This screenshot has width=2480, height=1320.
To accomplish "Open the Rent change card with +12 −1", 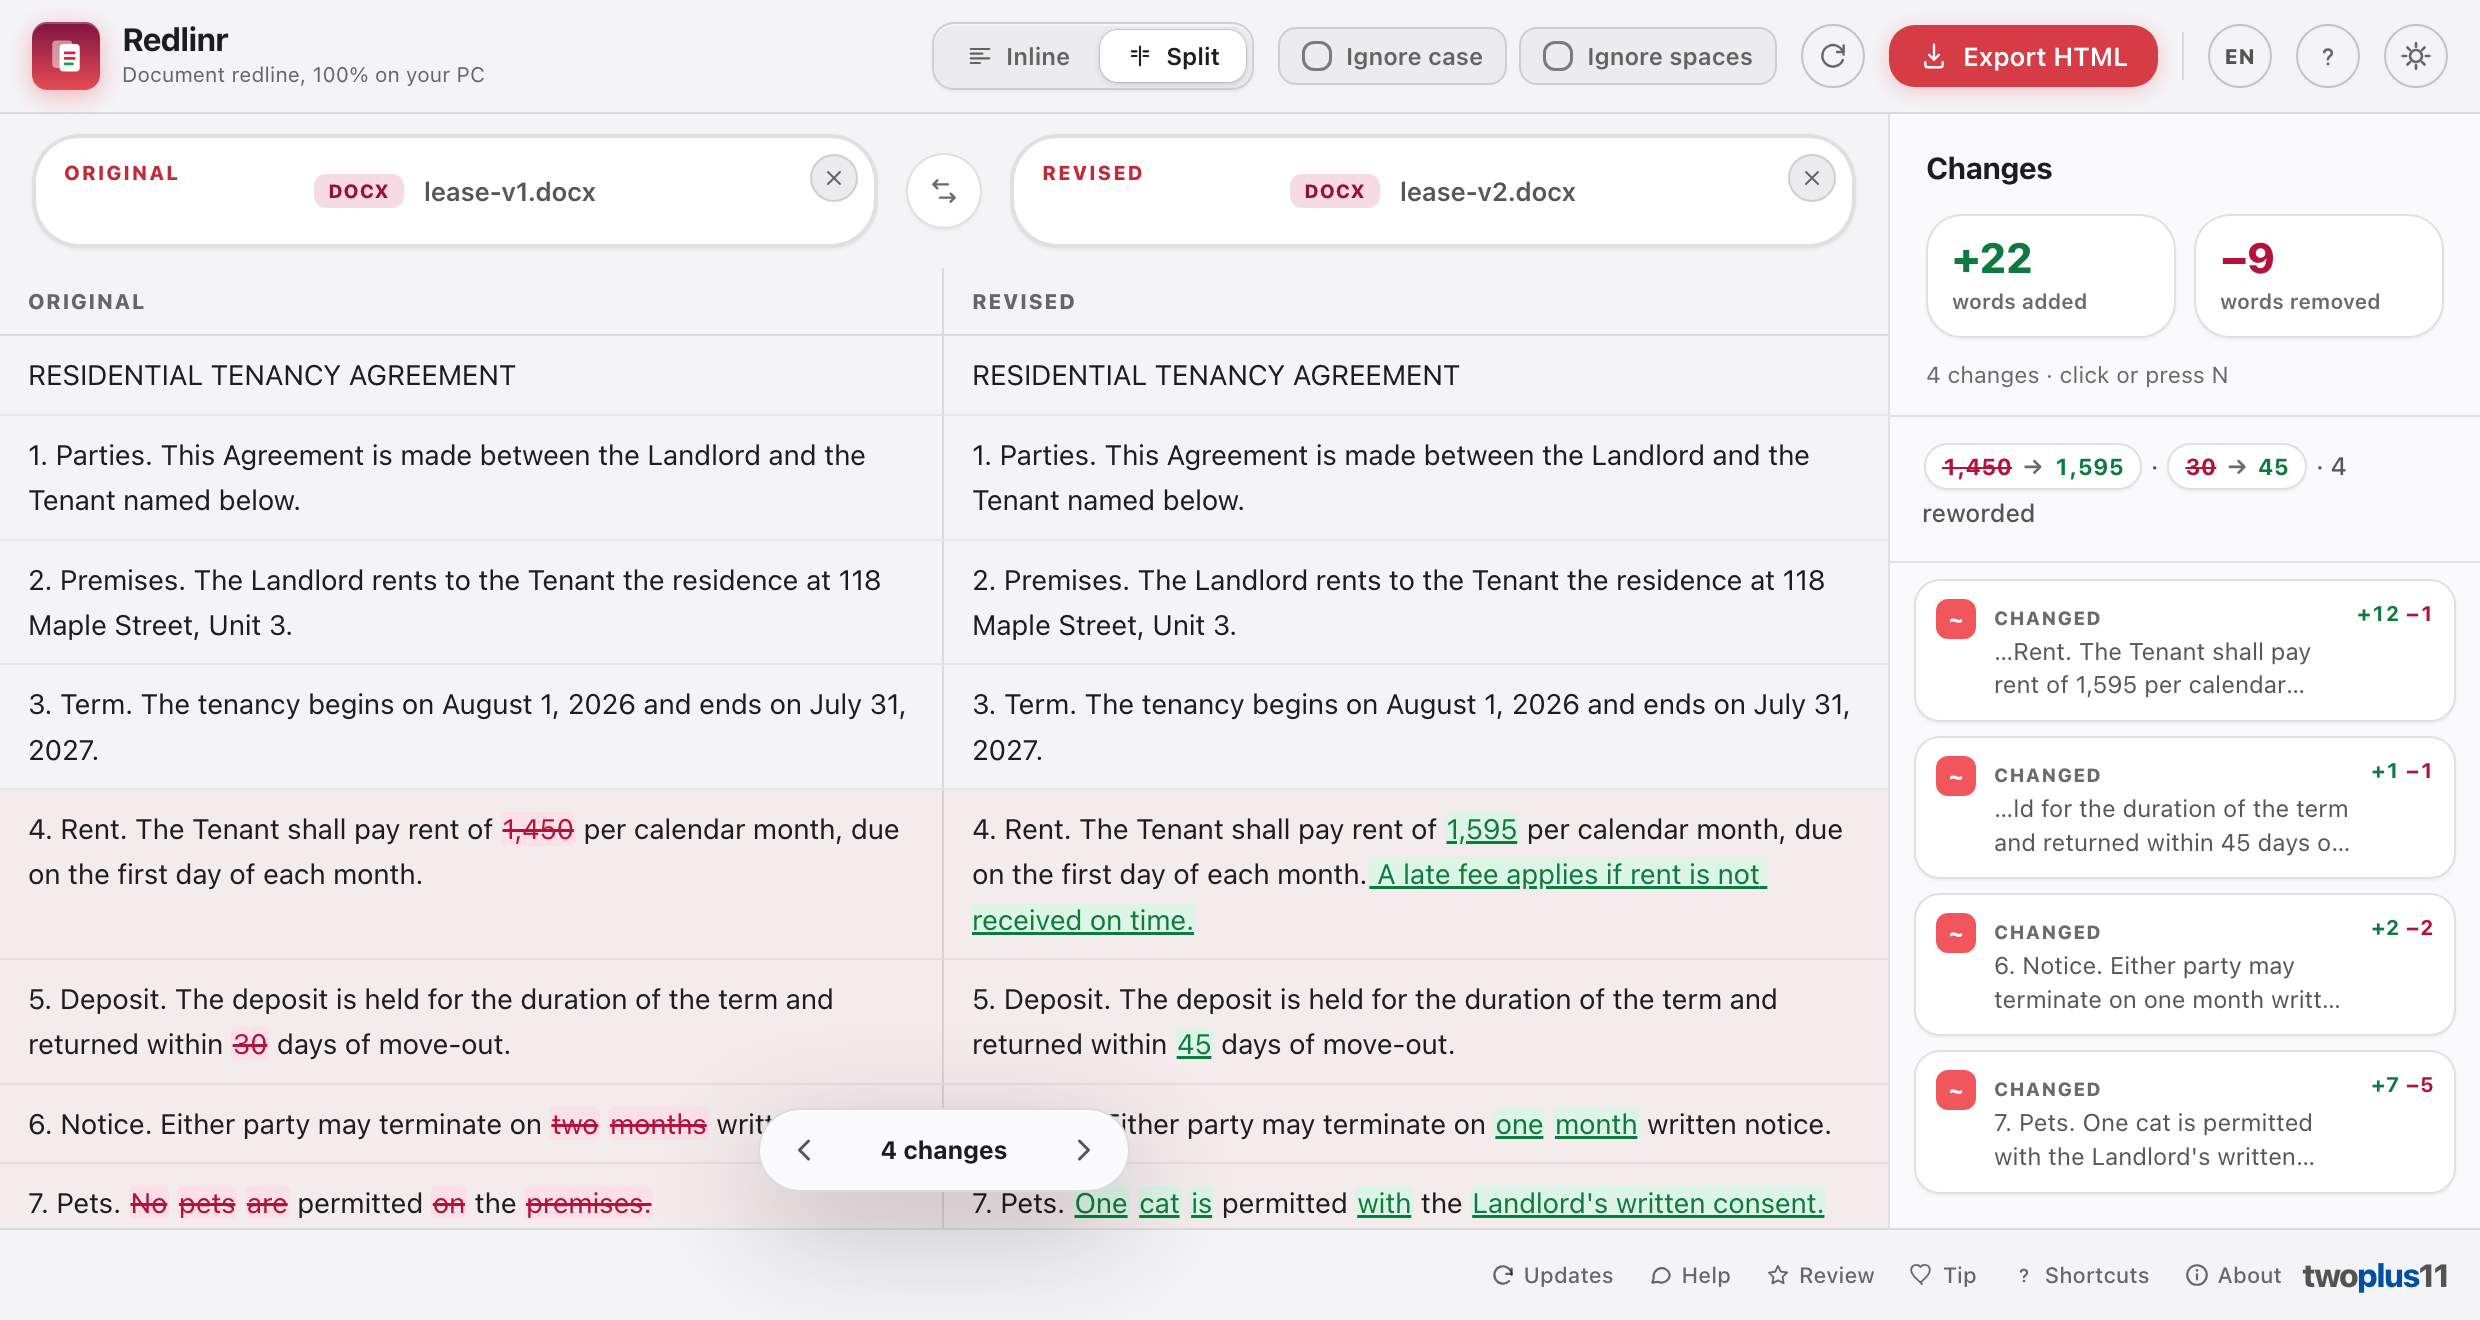I will pos(2184,651).
